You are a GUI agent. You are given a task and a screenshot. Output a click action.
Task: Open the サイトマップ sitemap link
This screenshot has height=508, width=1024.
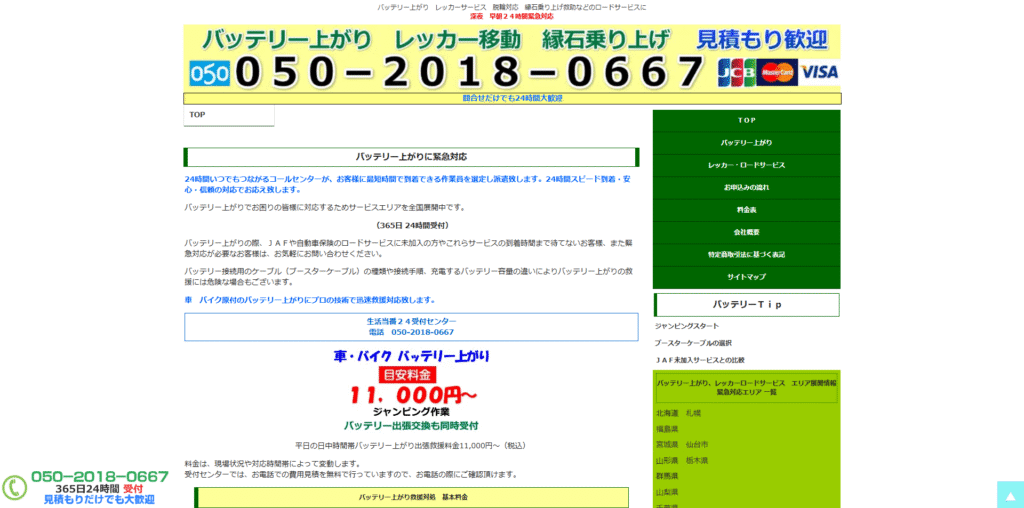point(746,277)
